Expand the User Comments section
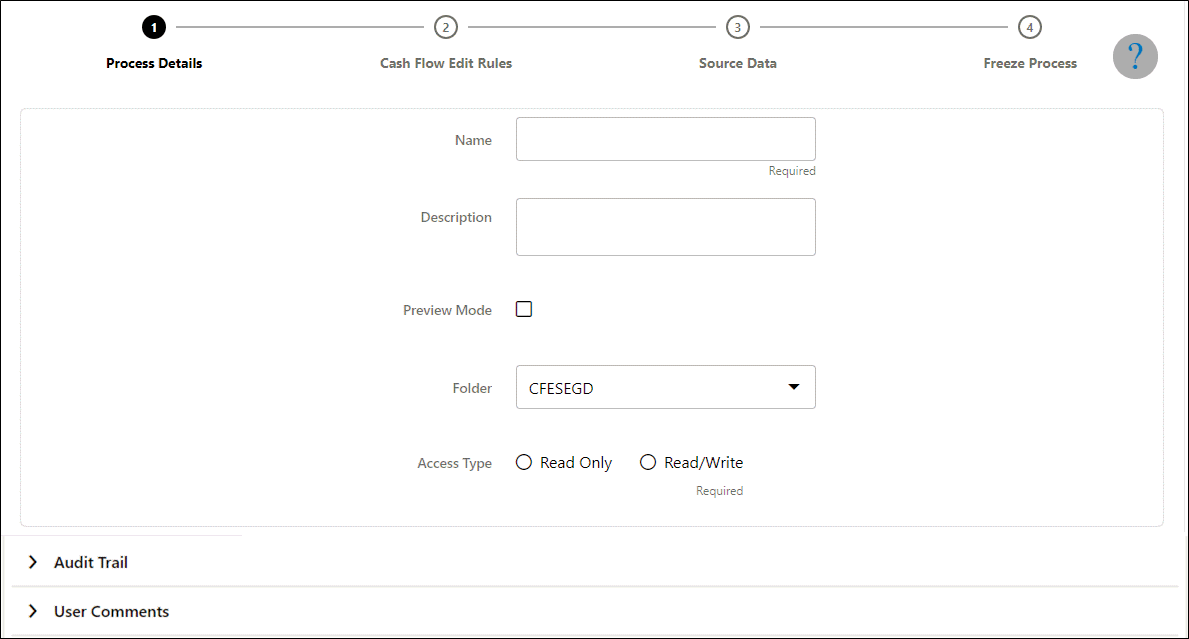Image resolution: width=1189 pixels, height=639 pixels. pos(111,611)
